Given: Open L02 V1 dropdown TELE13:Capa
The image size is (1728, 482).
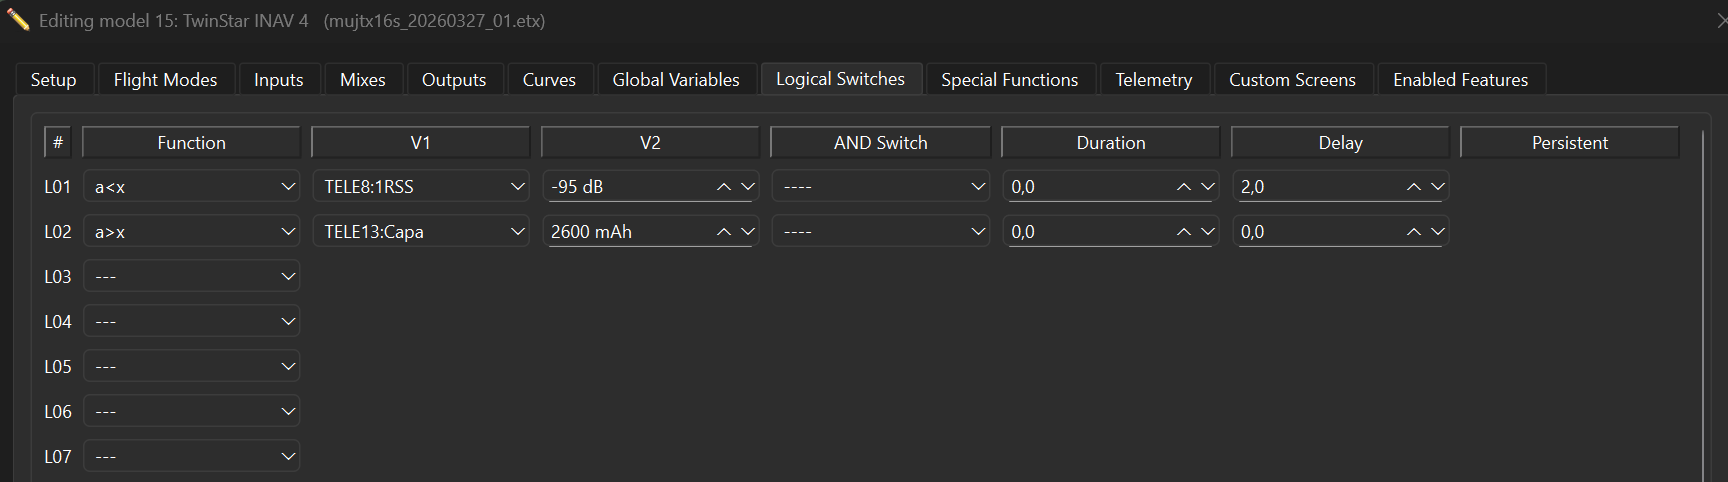Looking at the screenshot, I should pos(421,232).
